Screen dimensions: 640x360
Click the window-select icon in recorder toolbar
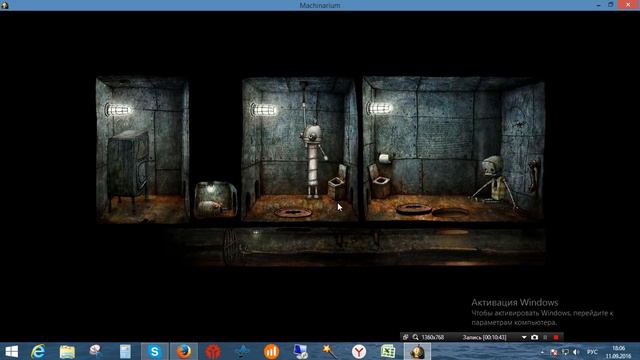[x=405, y=337]
